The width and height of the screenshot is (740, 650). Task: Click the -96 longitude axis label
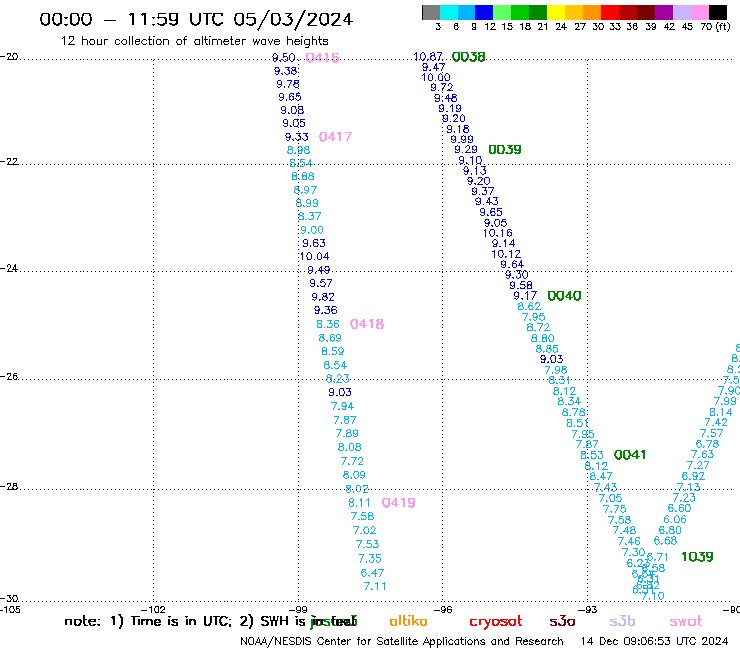click(x=443, y=609)
